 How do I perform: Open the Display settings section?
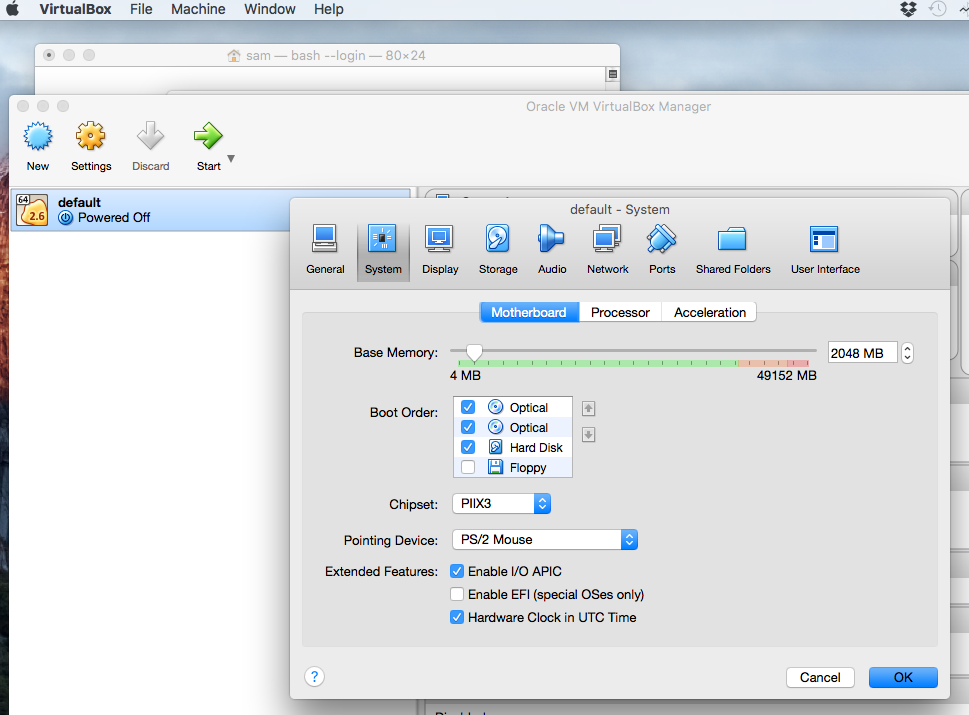click(440, 250)
